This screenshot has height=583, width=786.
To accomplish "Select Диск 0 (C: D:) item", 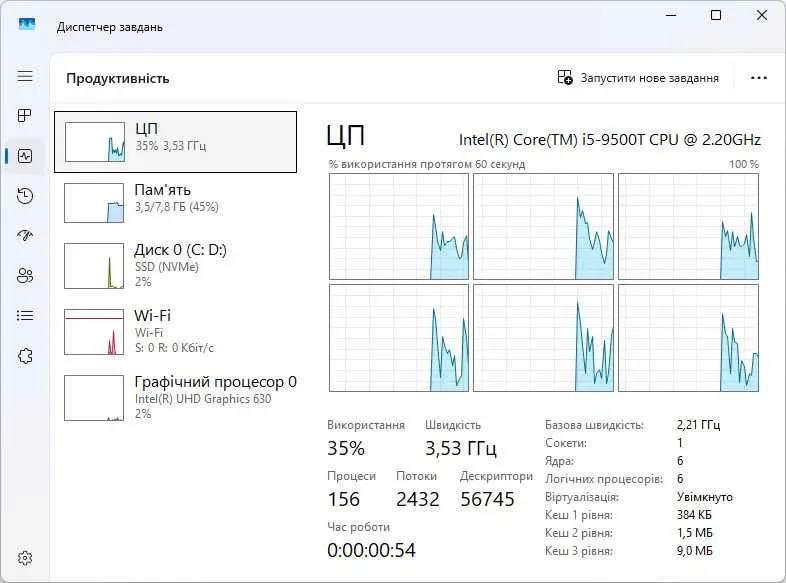I will [175, 266].
